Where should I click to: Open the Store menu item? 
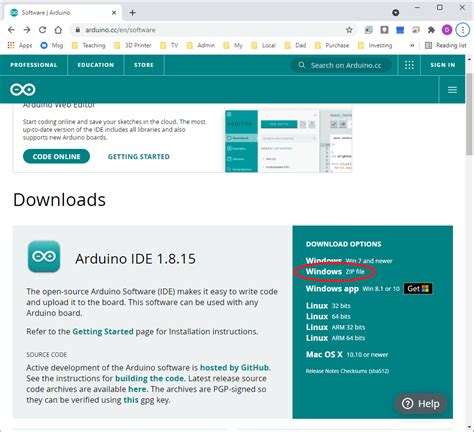pyautogui.click(x=144, y=65)
